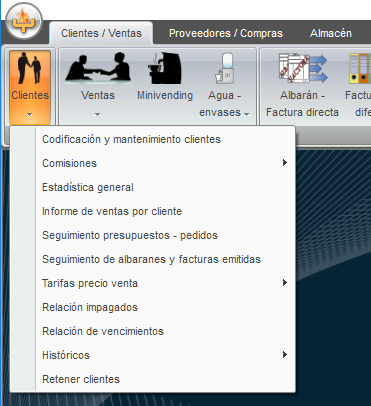Image resolution: width=371 pixels, height=406 pixels.
Task: Select Seguimiento presupuestos - pedidos
Action: 153,235
